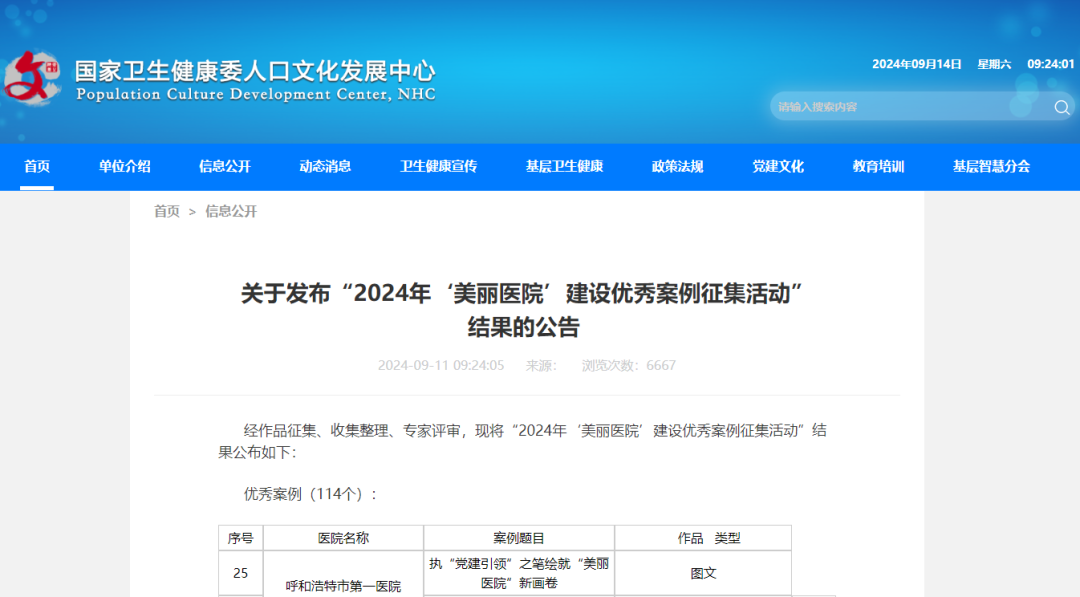This screenshot has height=597, width=1080.
Task: Click the 案例题目 table column header
Action: point(519,538)
